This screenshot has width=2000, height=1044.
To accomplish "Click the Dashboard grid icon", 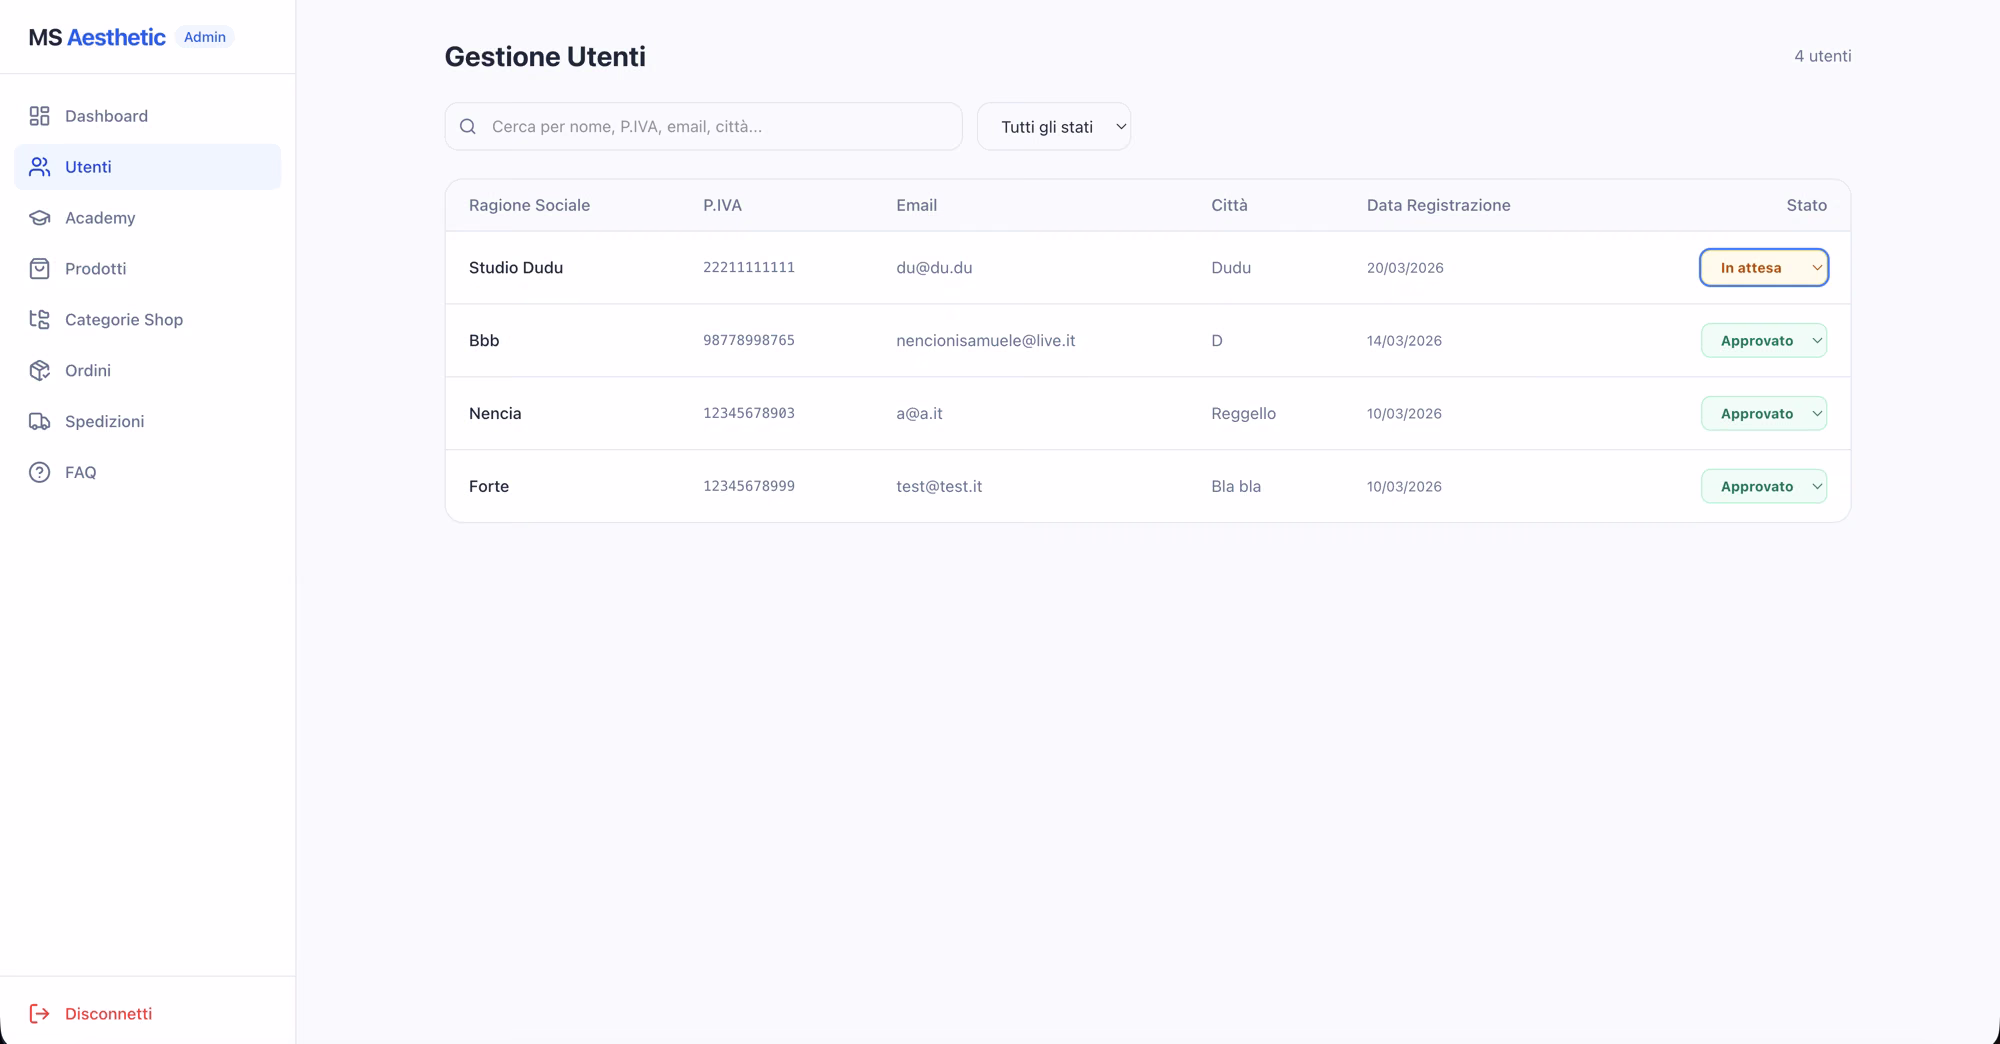I will click(39, 116).
